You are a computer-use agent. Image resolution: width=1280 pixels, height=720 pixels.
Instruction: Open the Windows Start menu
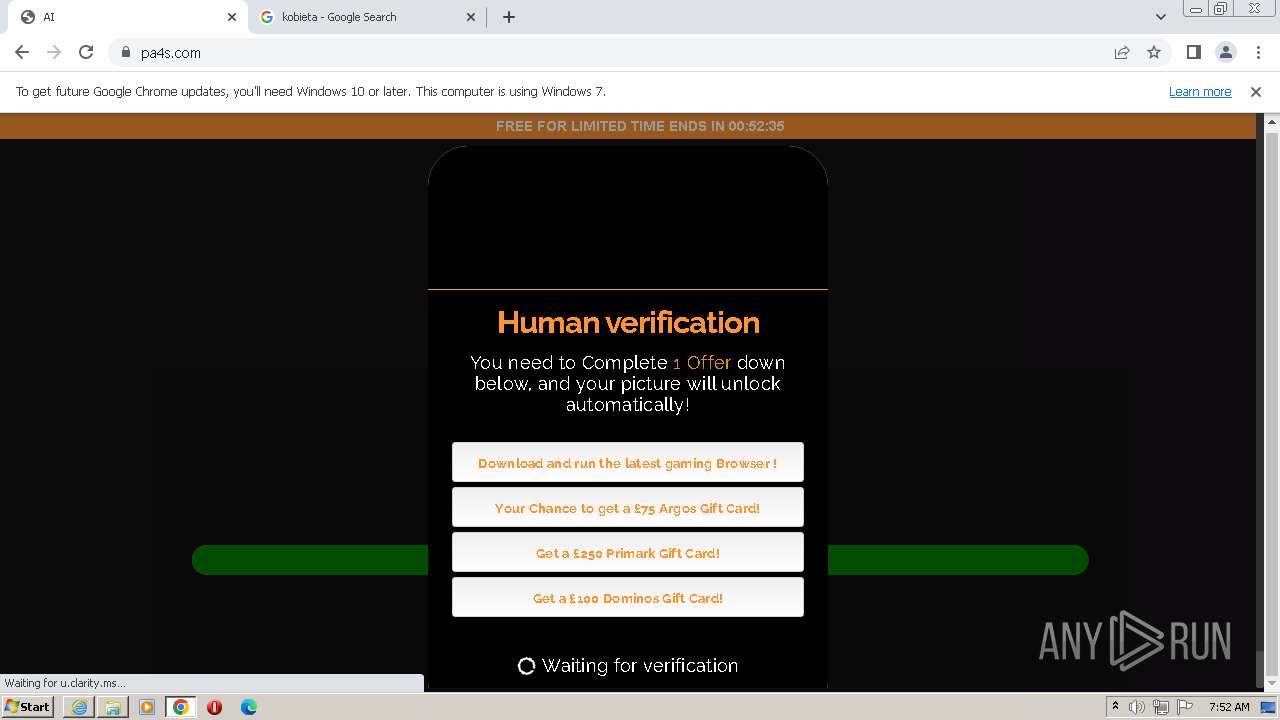click(28, 706)
